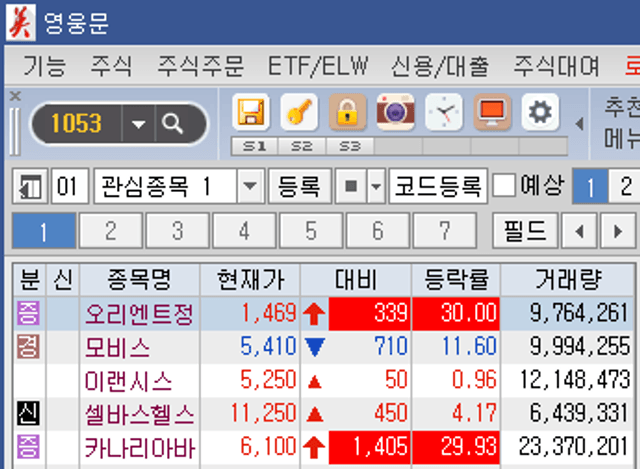This screenshot has width=640, height=469.
Task: Select watchlist tab 4
Action: [x=244, y=231]
